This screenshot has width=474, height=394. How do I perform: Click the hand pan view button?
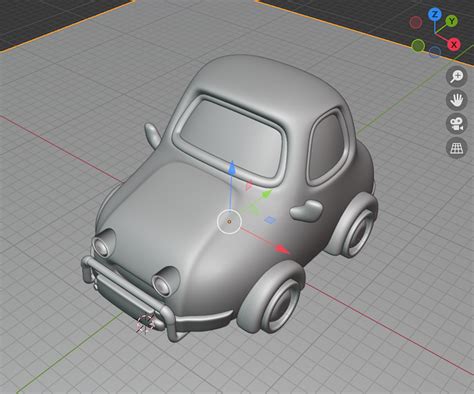point(456,100)
